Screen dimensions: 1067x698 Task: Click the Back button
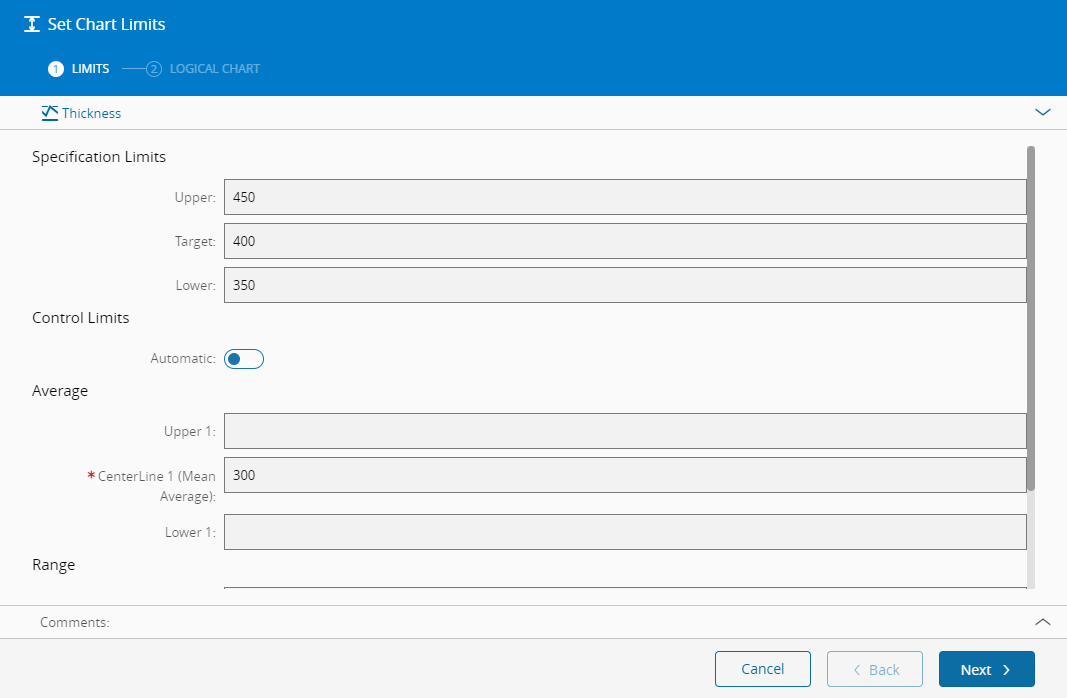tap(875, 670)
